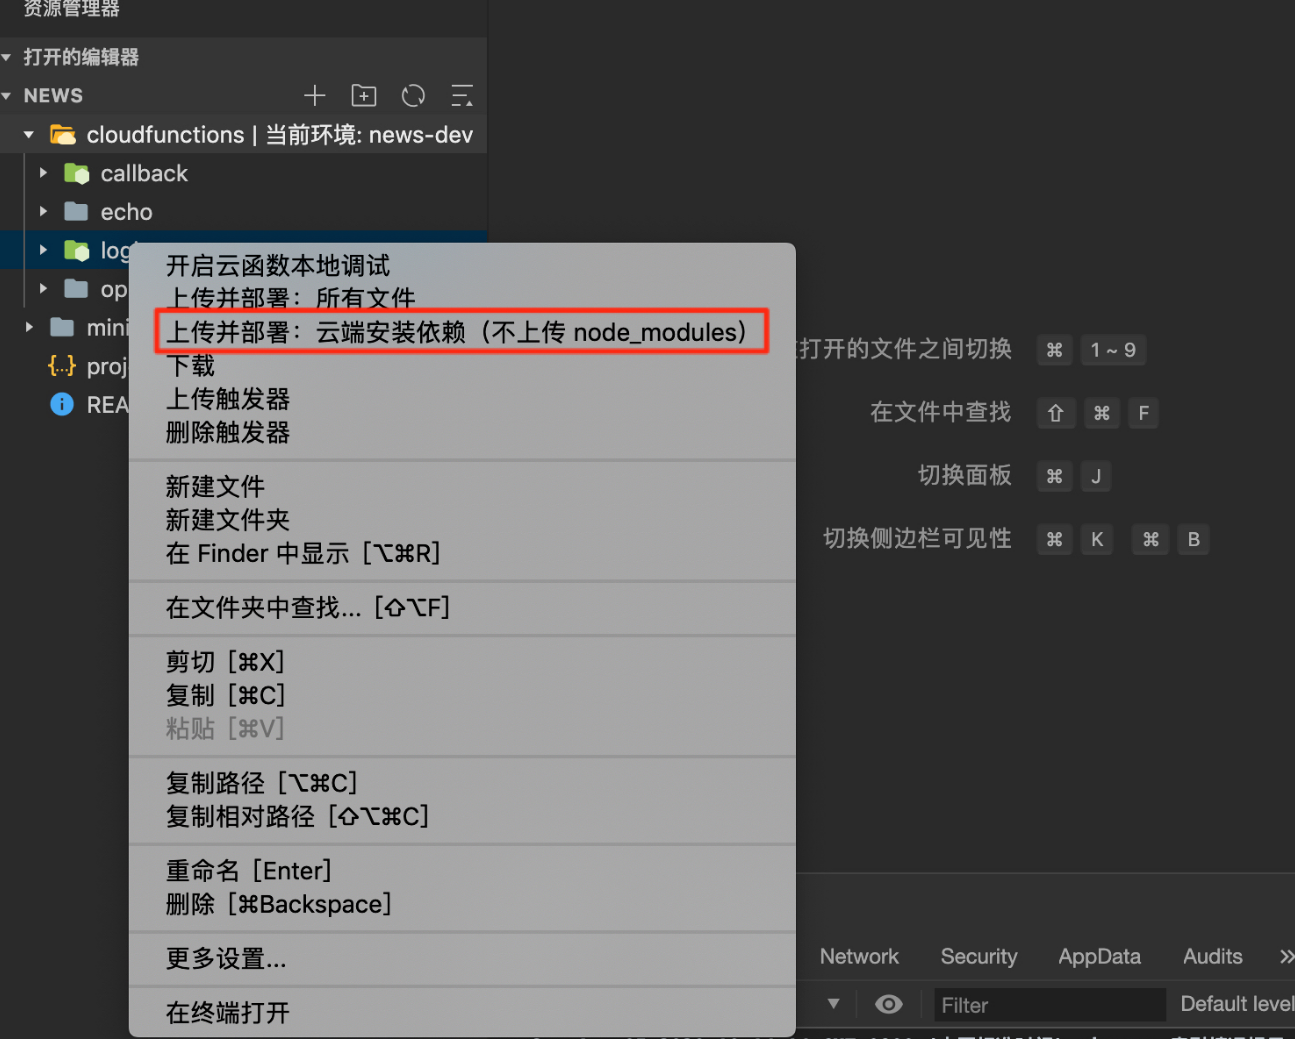Collapse all folders with the NEWS header icon

[462, 95]
